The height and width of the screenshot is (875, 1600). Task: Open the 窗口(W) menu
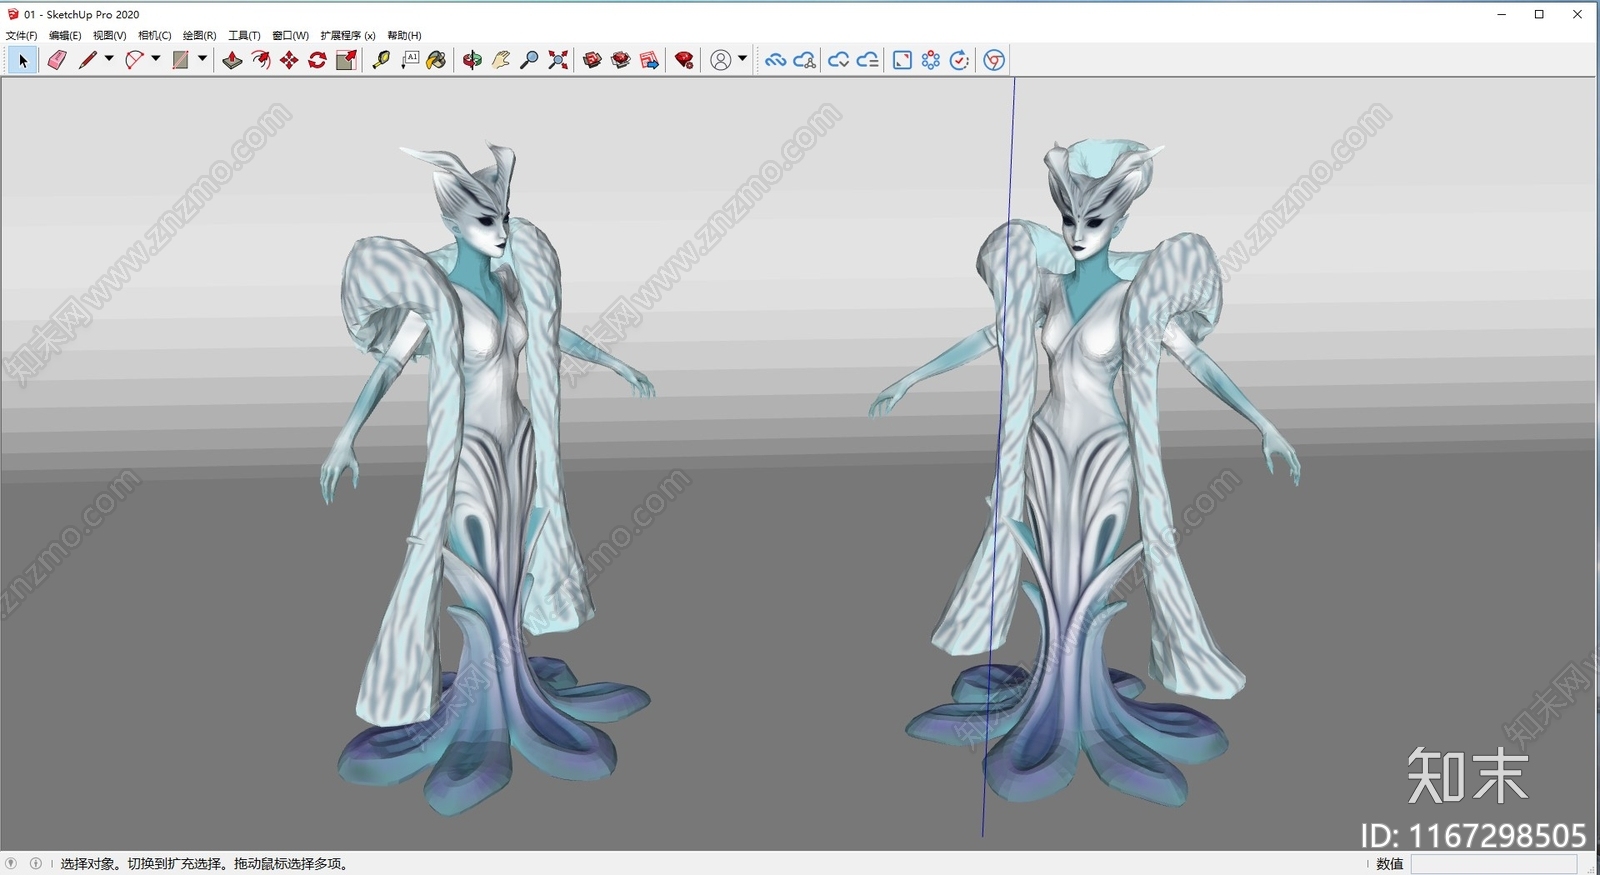[290, 35]
